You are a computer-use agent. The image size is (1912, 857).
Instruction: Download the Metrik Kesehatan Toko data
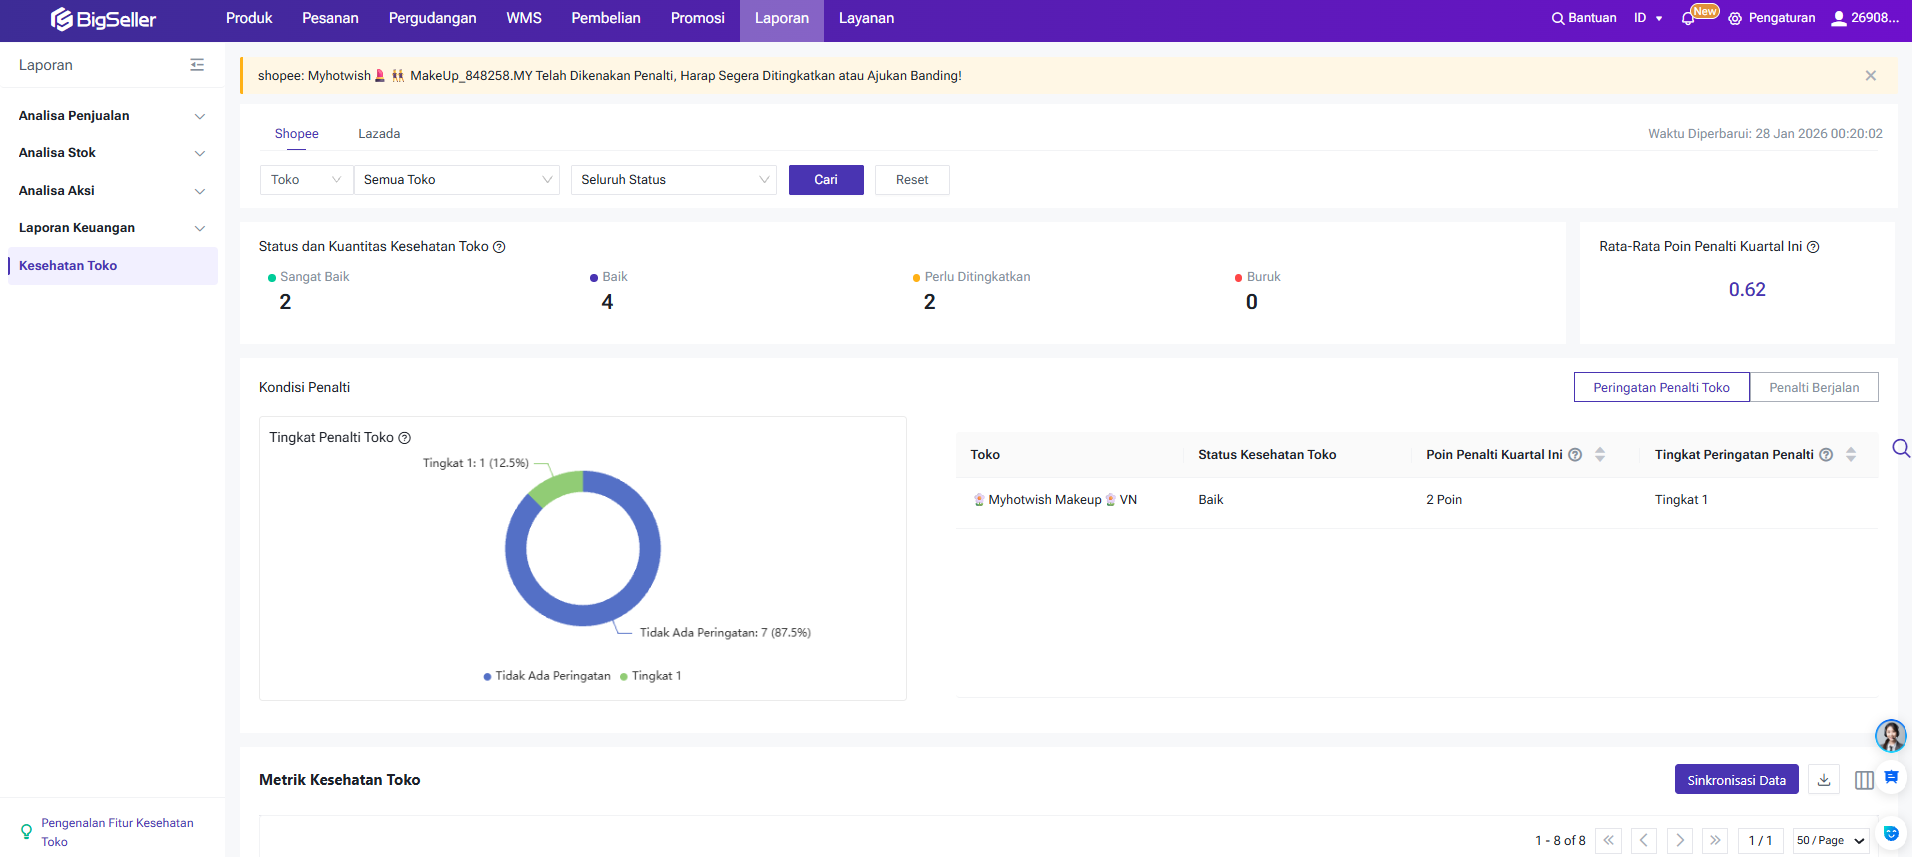1824,780
